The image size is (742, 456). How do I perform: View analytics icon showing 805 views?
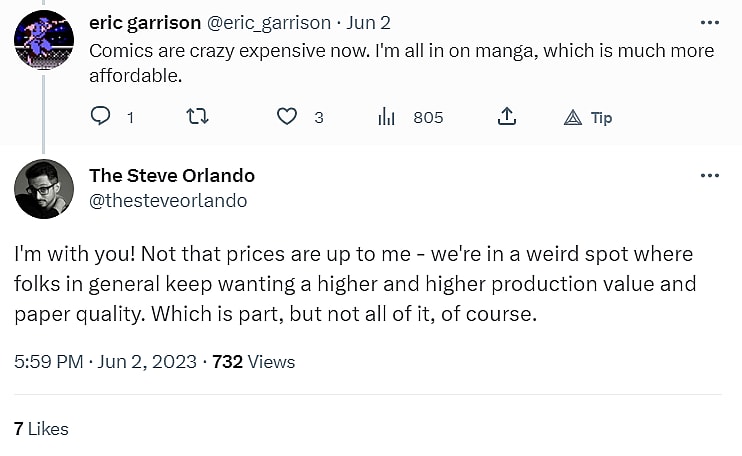pyautogui.click(x=387, y=117)
